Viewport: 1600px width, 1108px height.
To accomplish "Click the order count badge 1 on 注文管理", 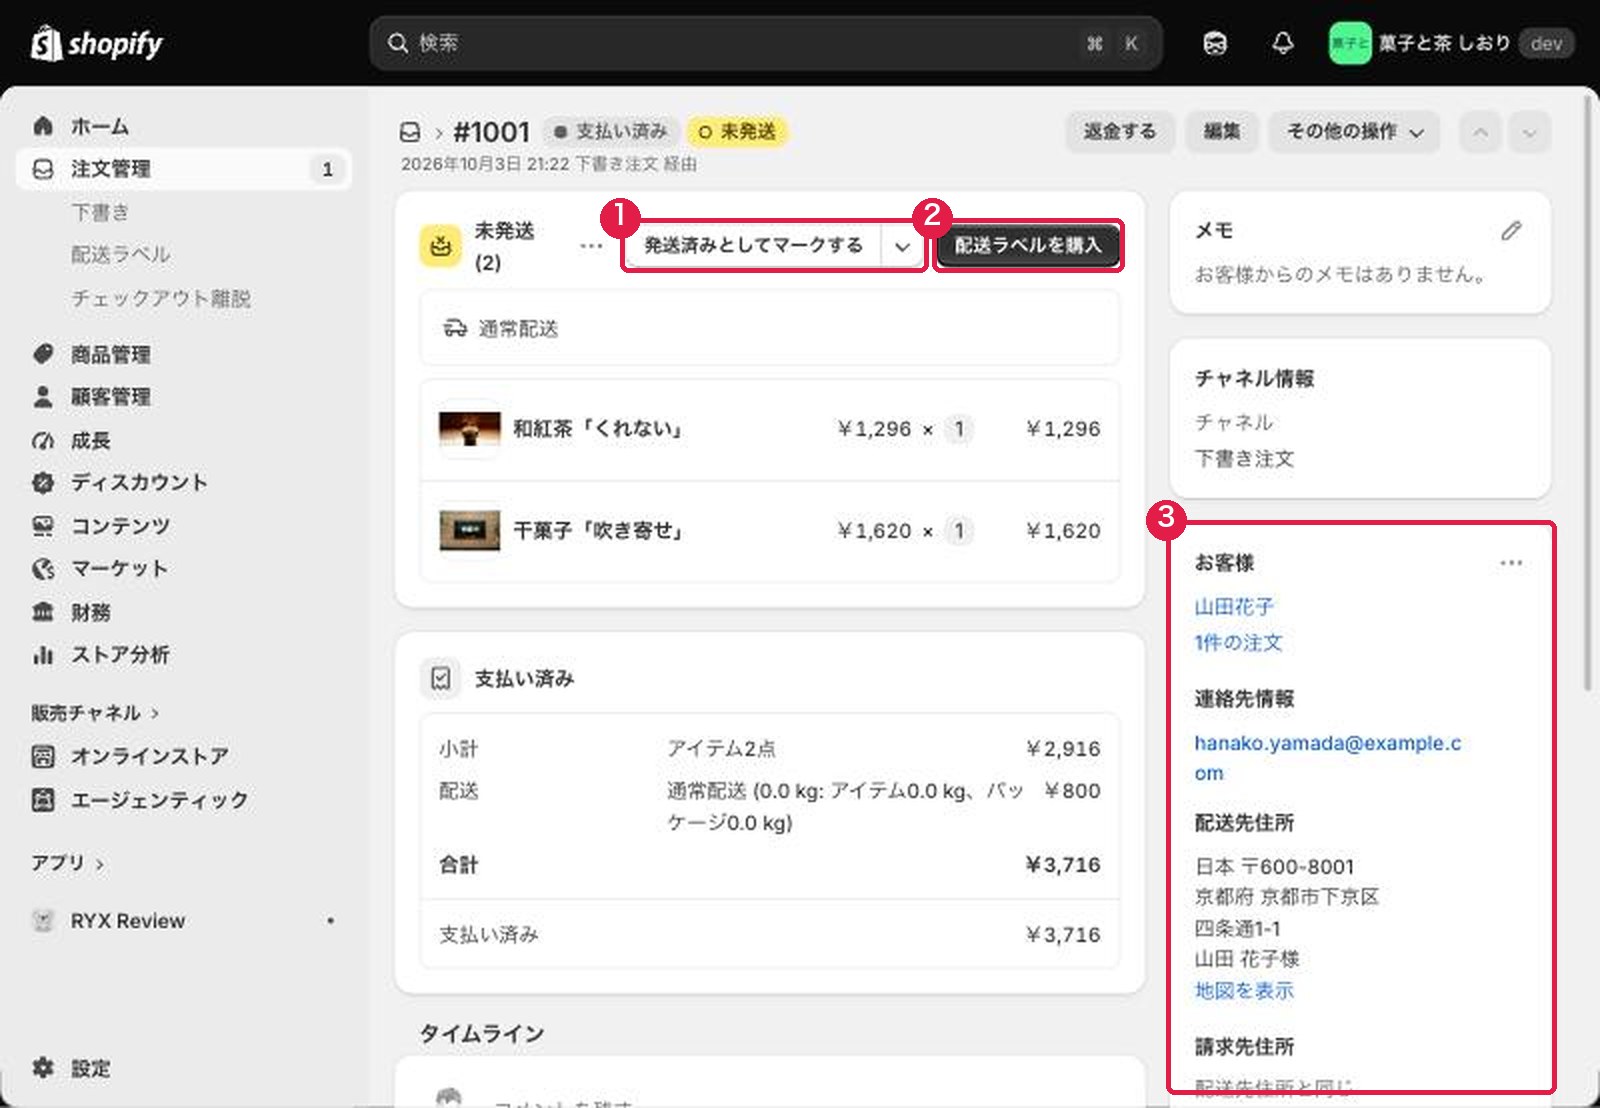I will pos(327,170).
